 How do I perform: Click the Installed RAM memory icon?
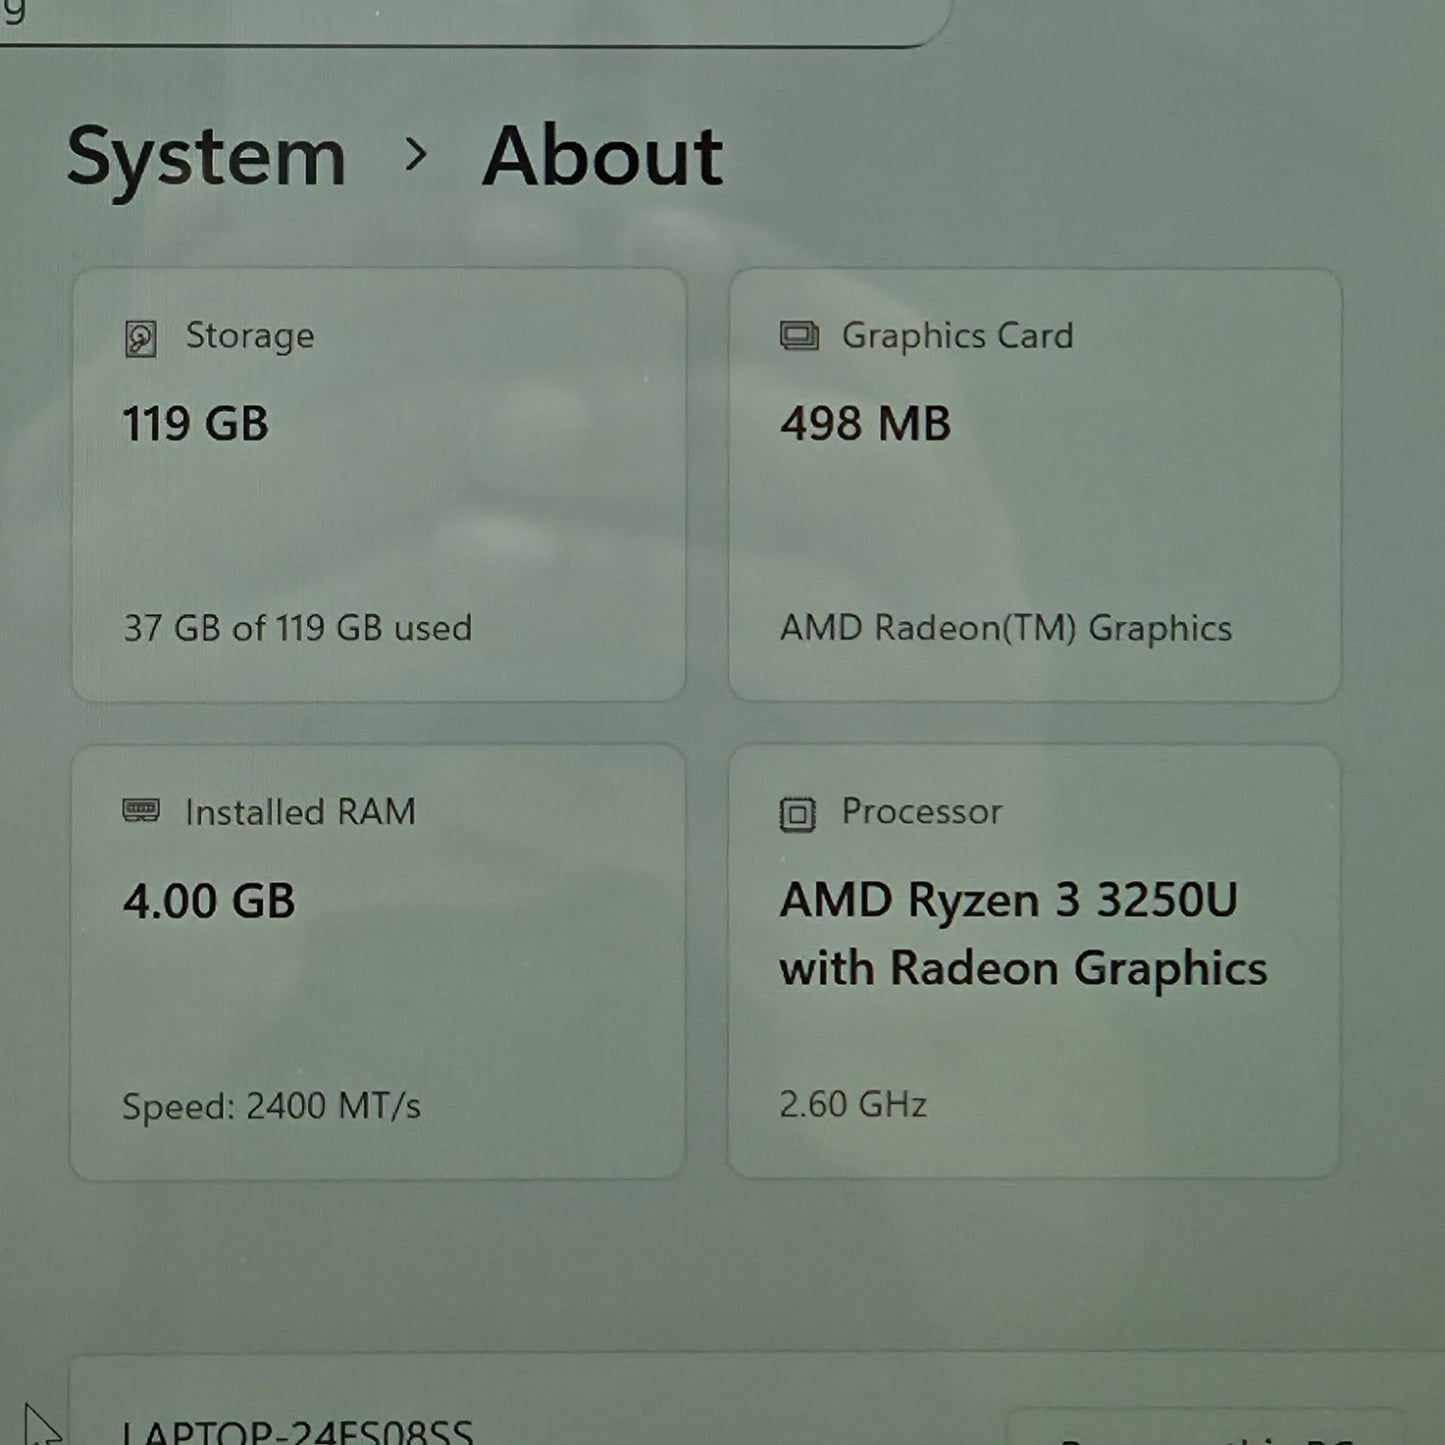(141, 811)
